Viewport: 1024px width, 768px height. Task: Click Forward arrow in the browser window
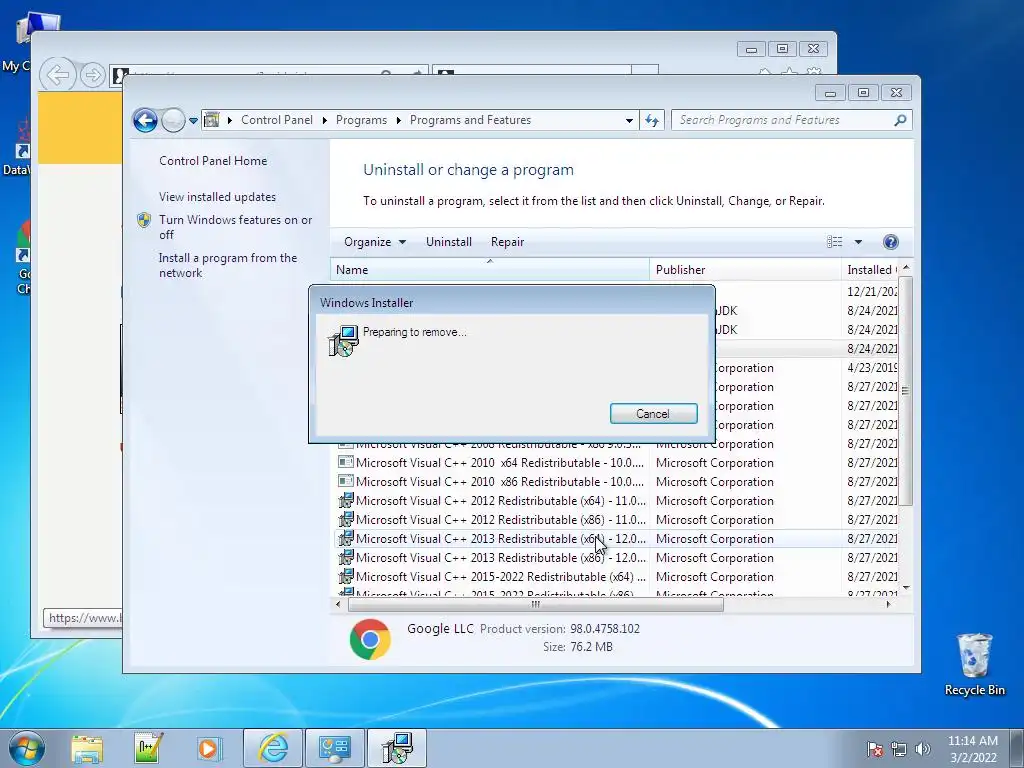point(93,76)
